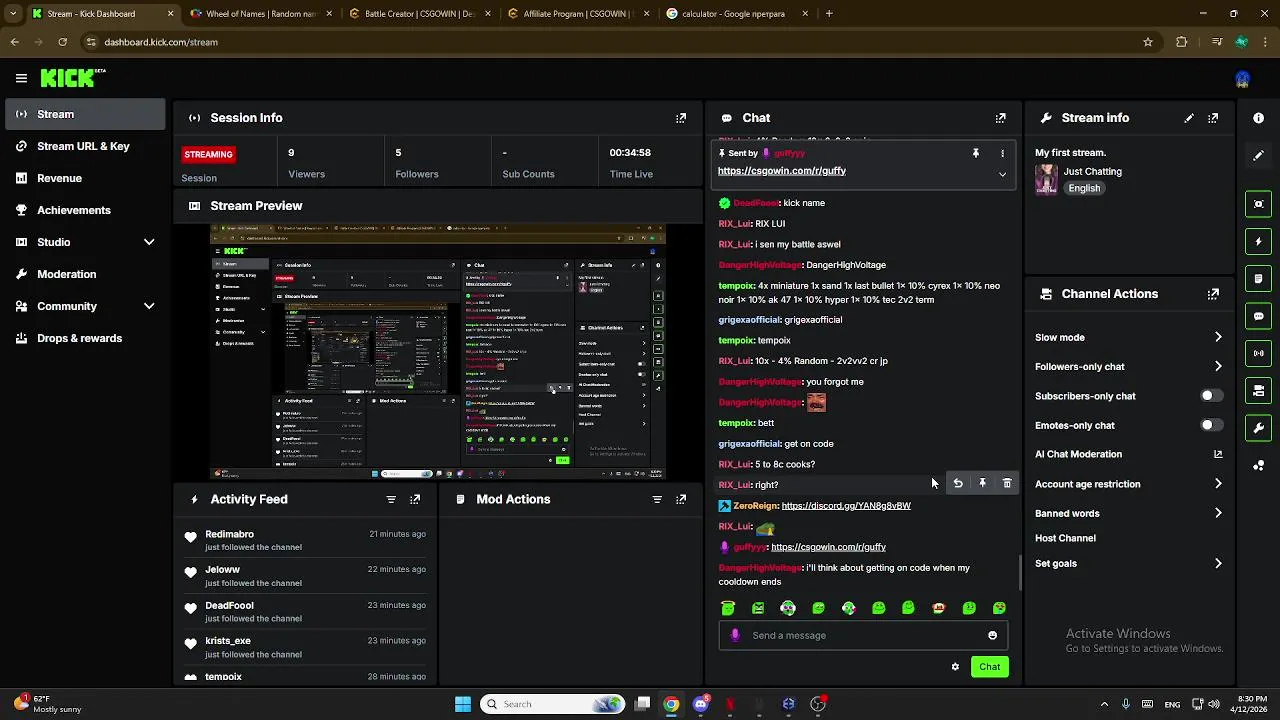Open the pinned csgowin.com/r/guffy link
The image size is (1280, 720).
[781, 171]
